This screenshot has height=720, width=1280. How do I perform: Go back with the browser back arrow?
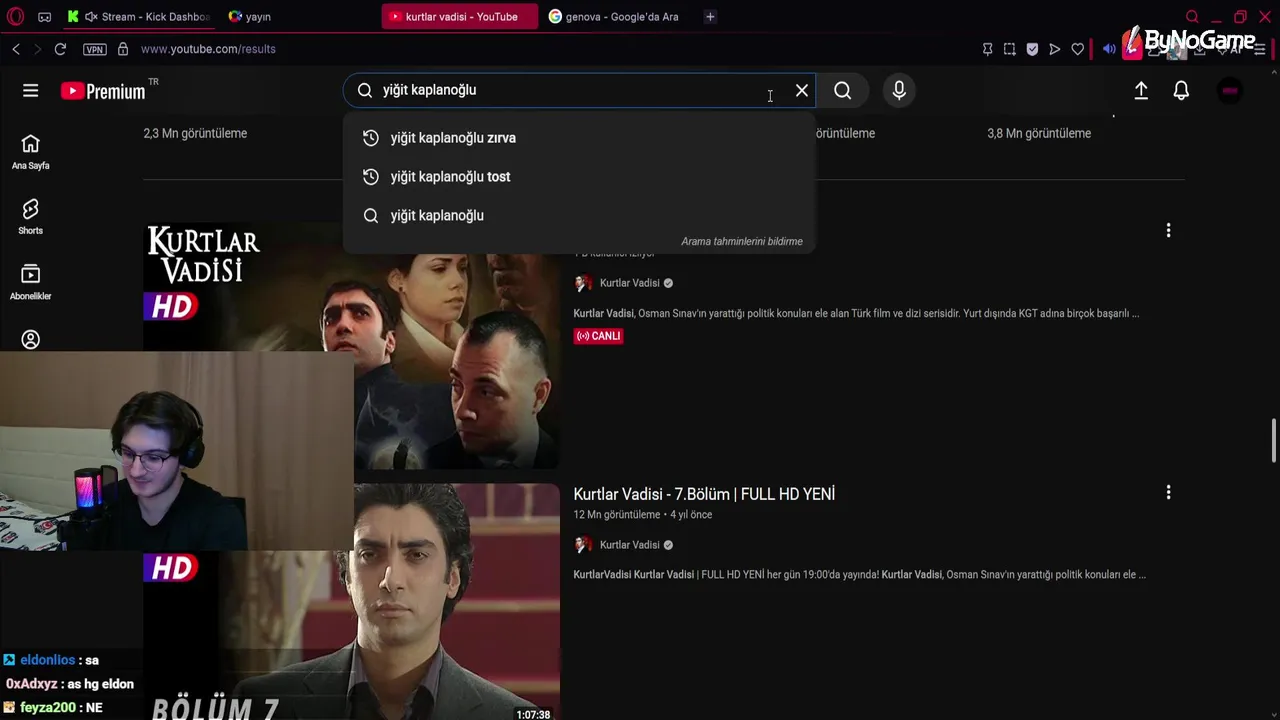pyautogui.click(x=16, y=49)
